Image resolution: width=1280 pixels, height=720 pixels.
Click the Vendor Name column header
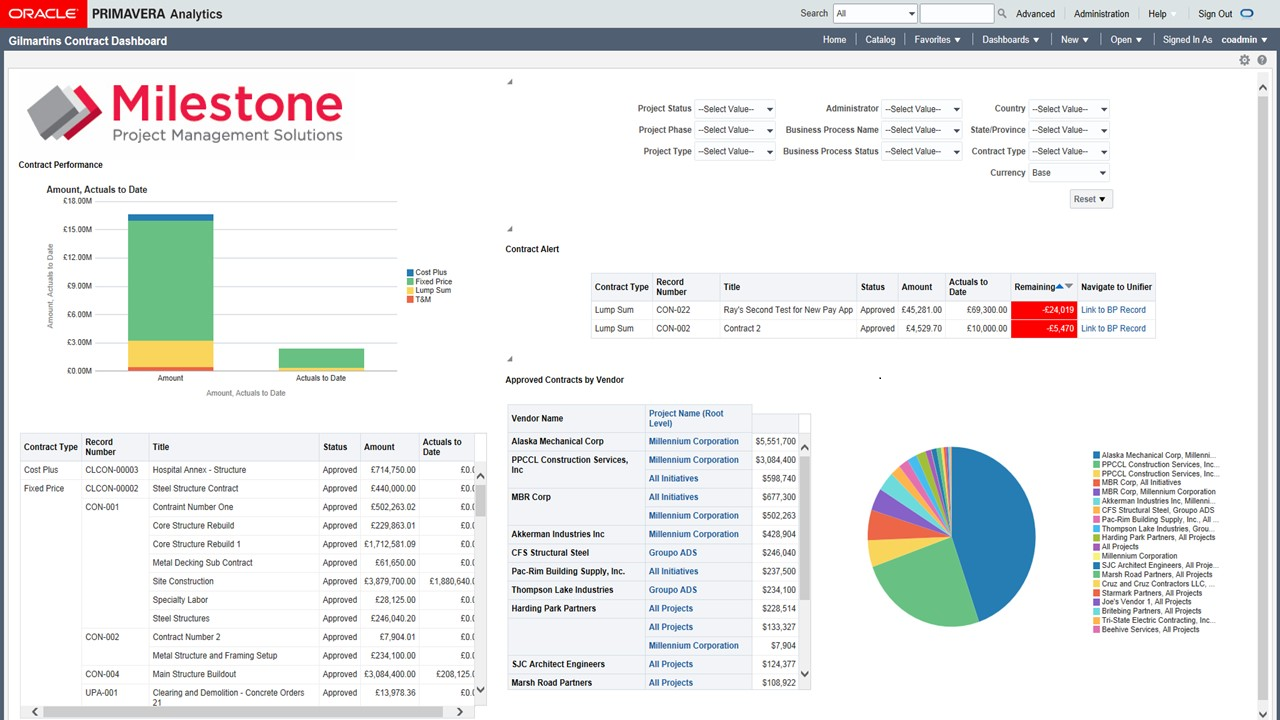point(577,418)
